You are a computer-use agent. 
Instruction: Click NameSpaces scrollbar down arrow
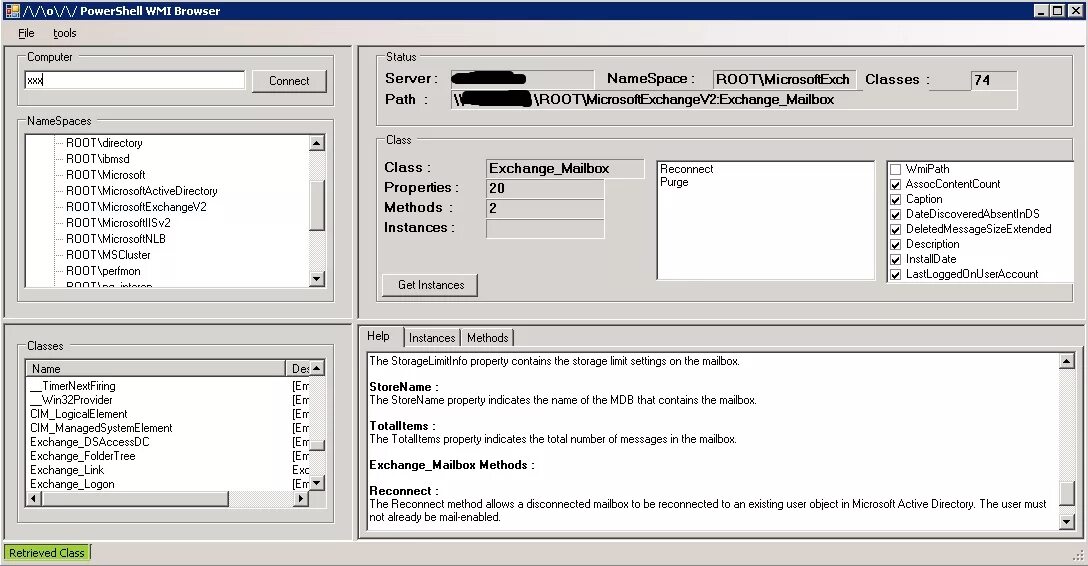tap(316, 279)
